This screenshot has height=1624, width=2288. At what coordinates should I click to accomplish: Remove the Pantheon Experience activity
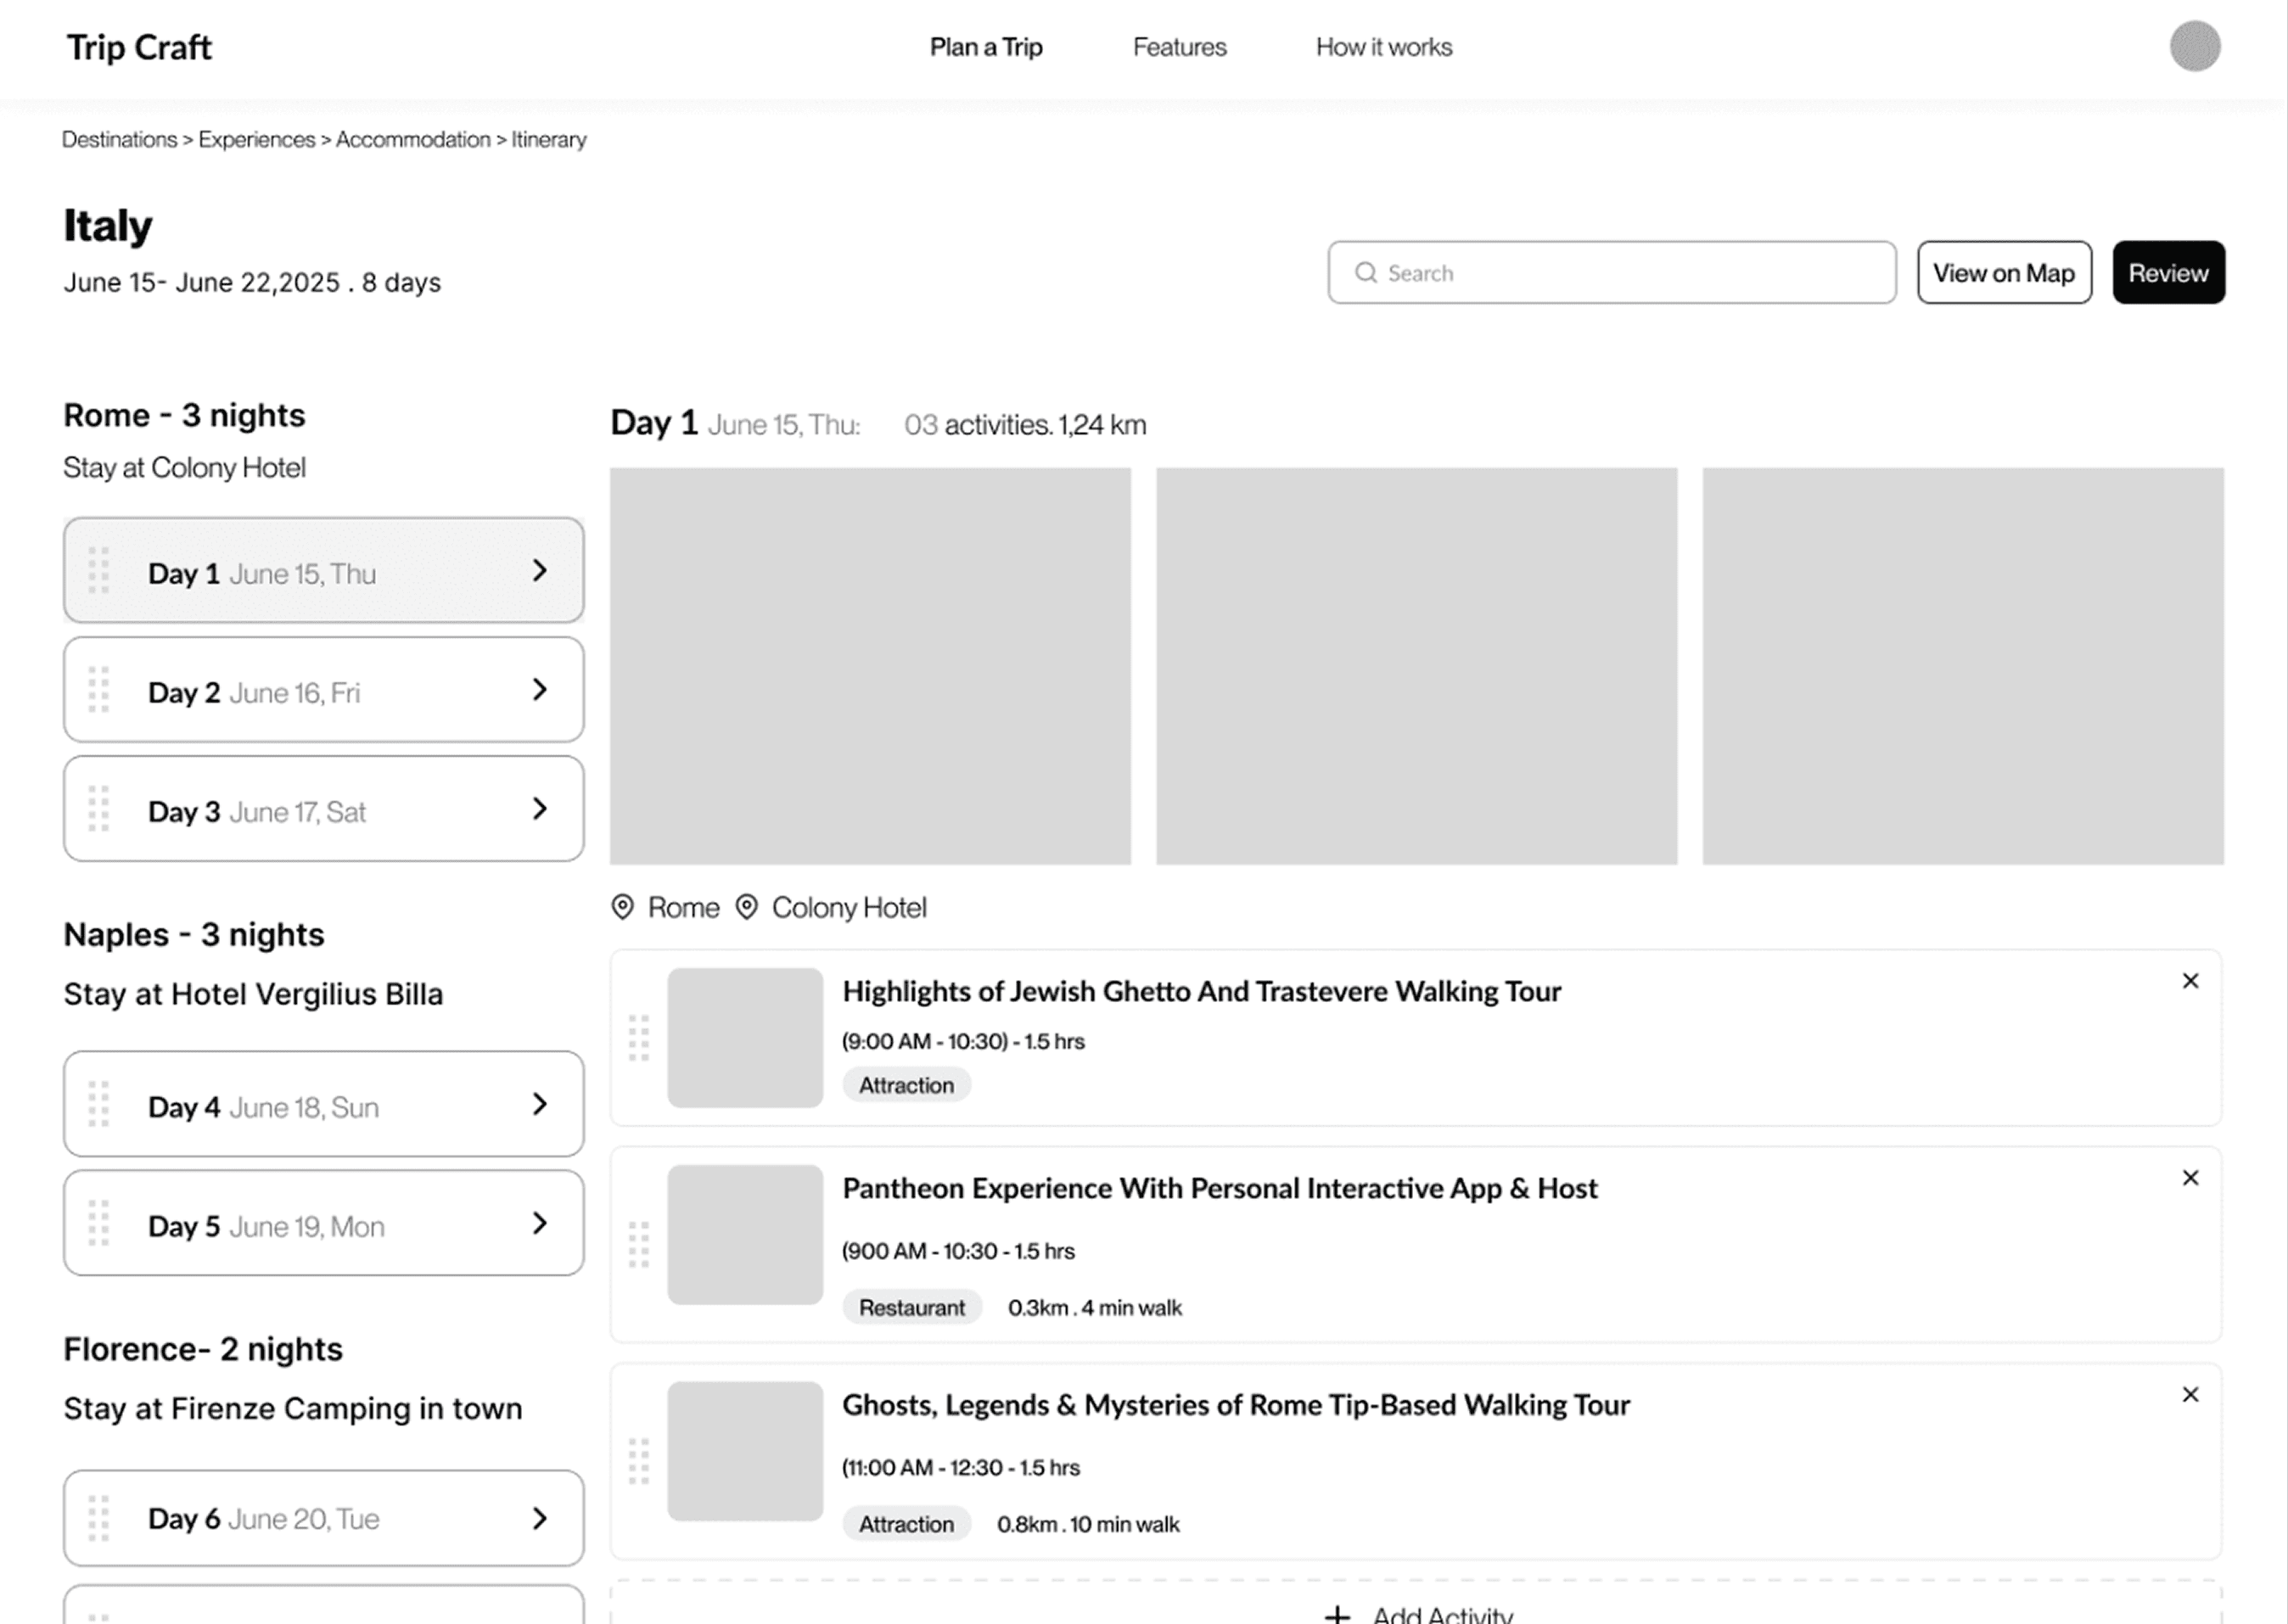point(2190,1178)
